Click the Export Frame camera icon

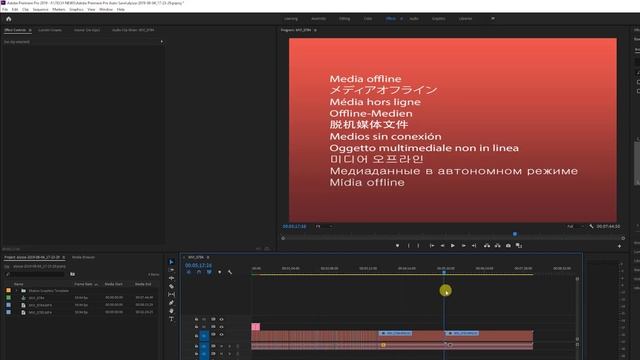(508, 246)
